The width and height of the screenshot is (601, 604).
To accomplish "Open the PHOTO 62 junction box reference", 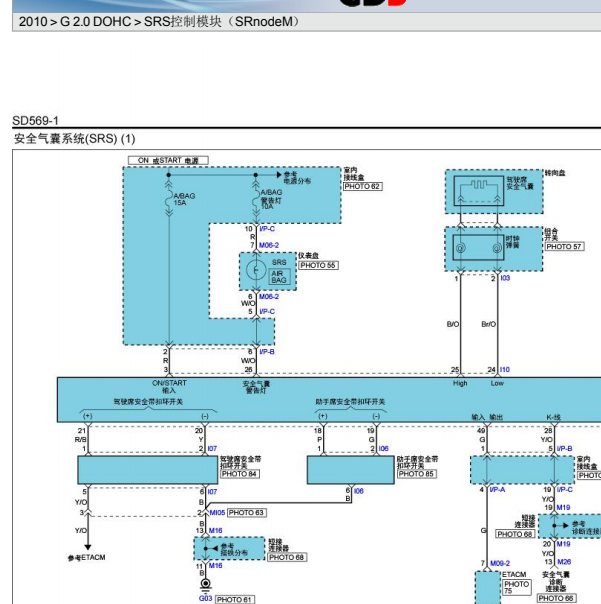I will tap(363, 186).
